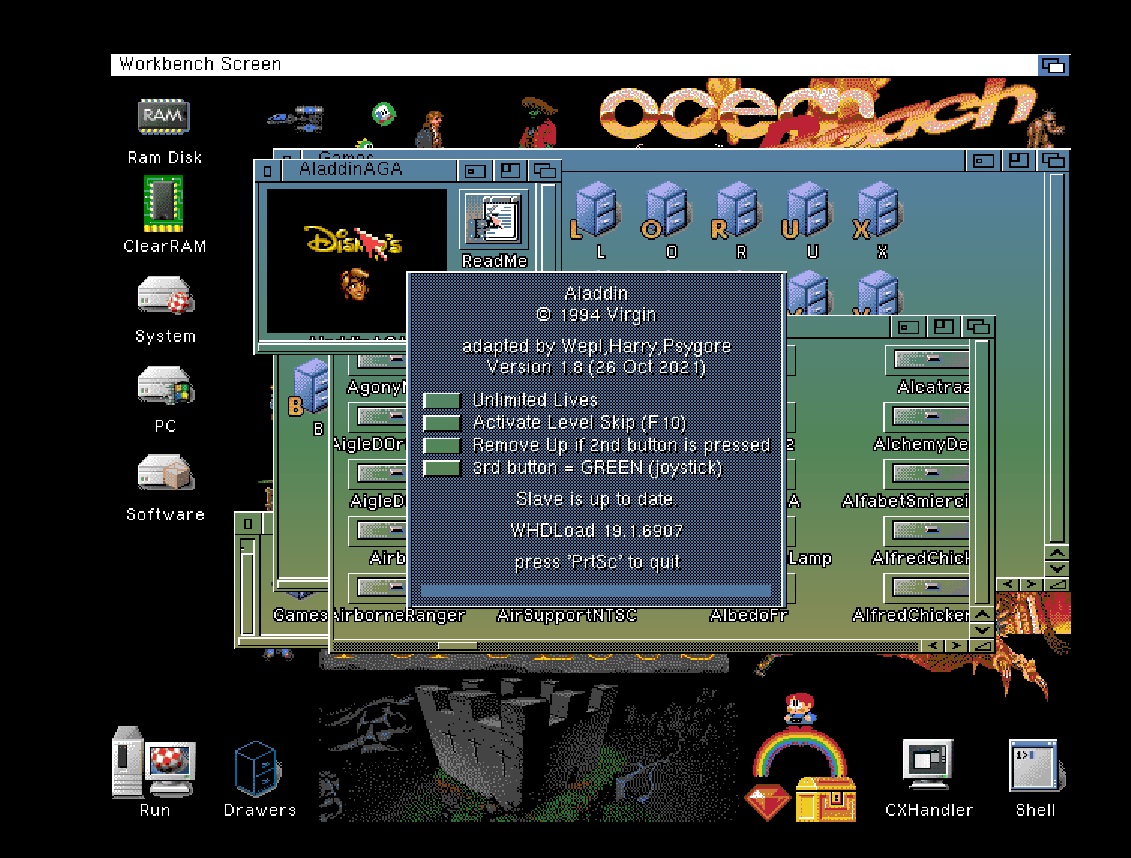The width and height of the screenshot is (1131, 858).
Task: Toggle Activate Level Skip (F10) option
Action: [x=441, y=423]
